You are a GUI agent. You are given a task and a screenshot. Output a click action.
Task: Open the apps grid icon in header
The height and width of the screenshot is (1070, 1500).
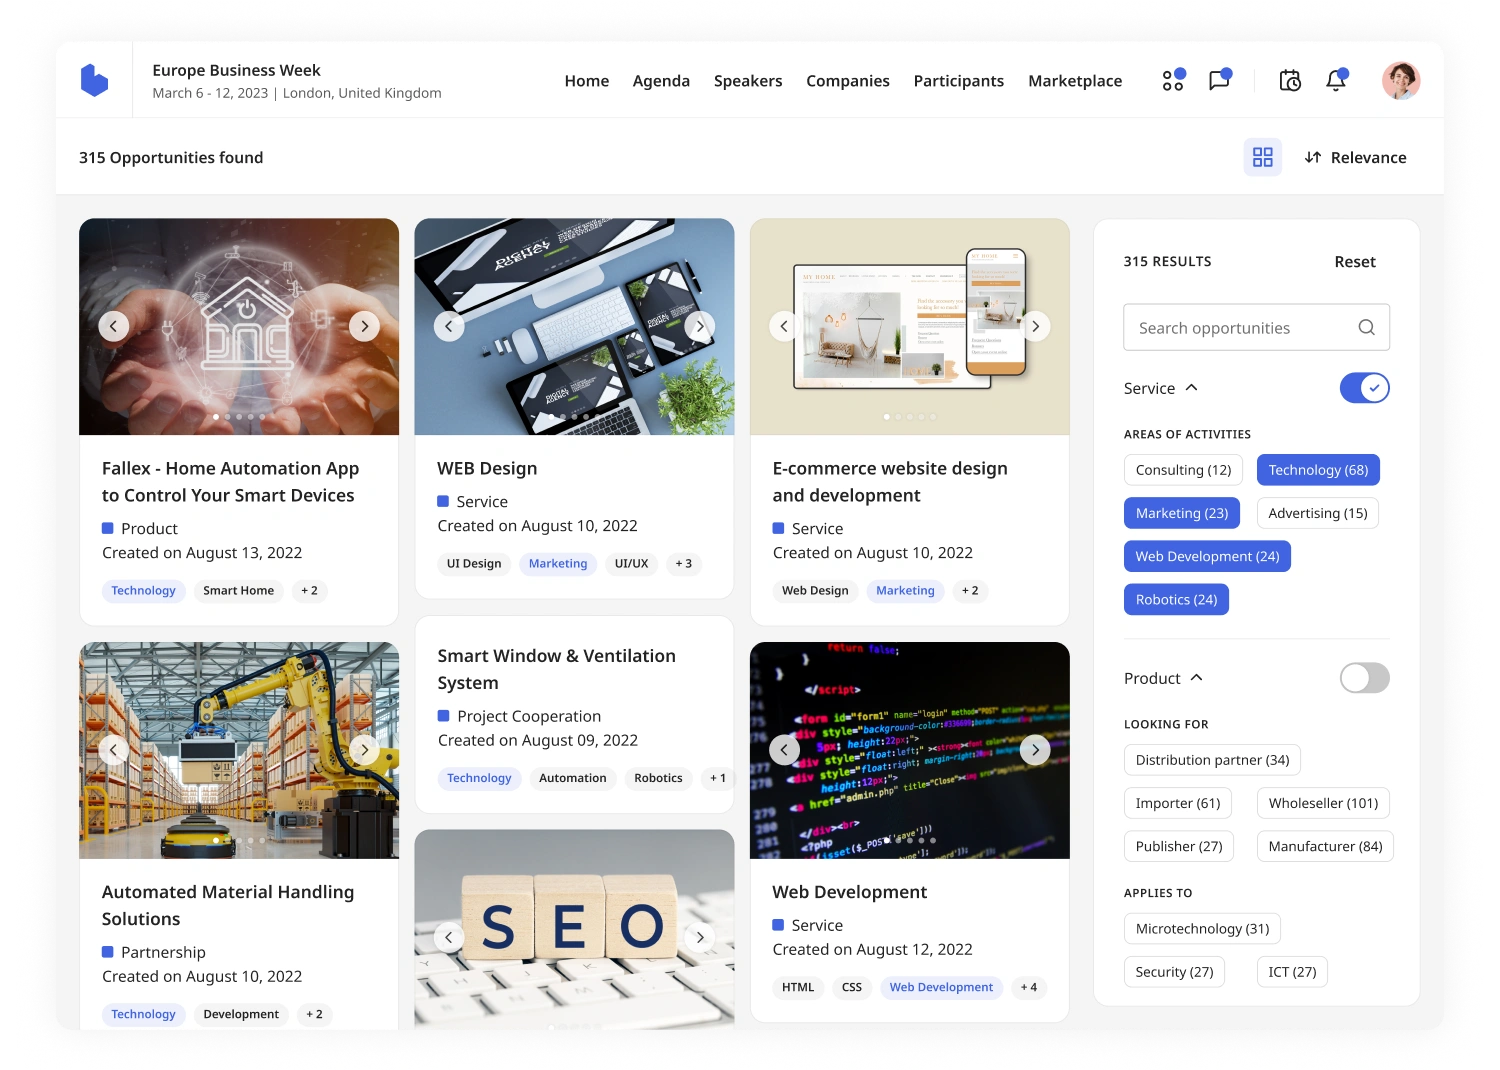[x=1173, y=81]
